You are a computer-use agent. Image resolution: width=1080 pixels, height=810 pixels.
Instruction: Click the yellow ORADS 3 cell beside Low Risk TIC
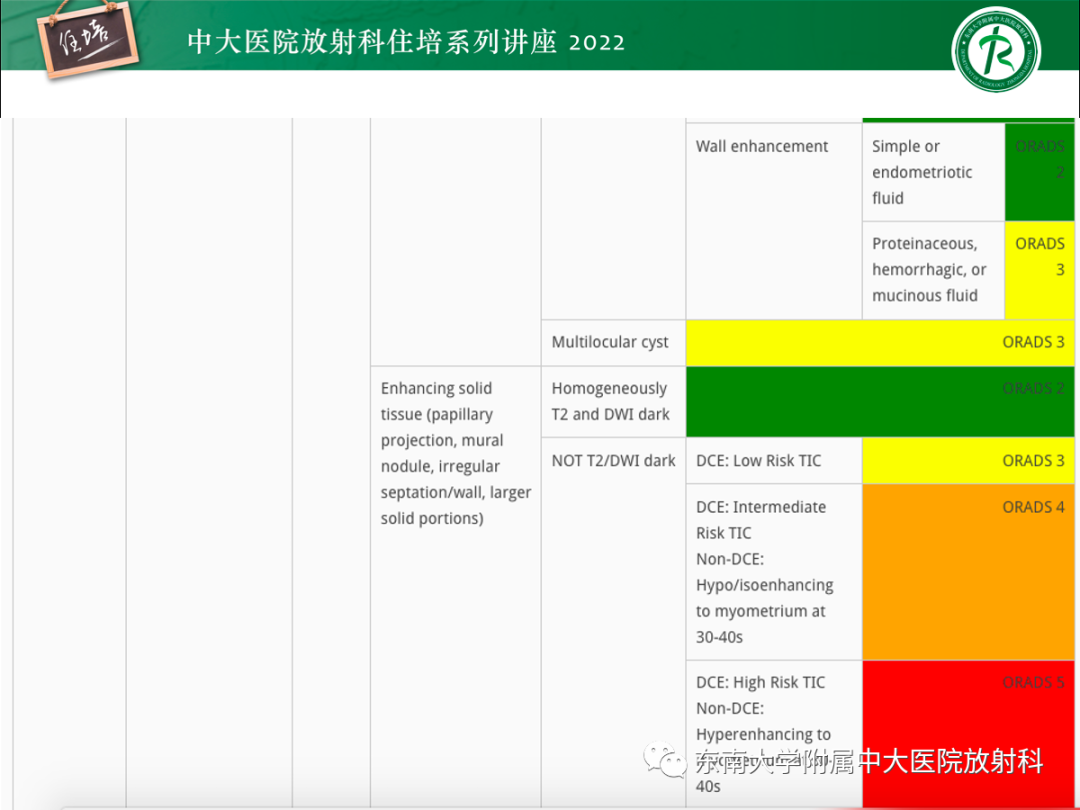click(968, 461)
